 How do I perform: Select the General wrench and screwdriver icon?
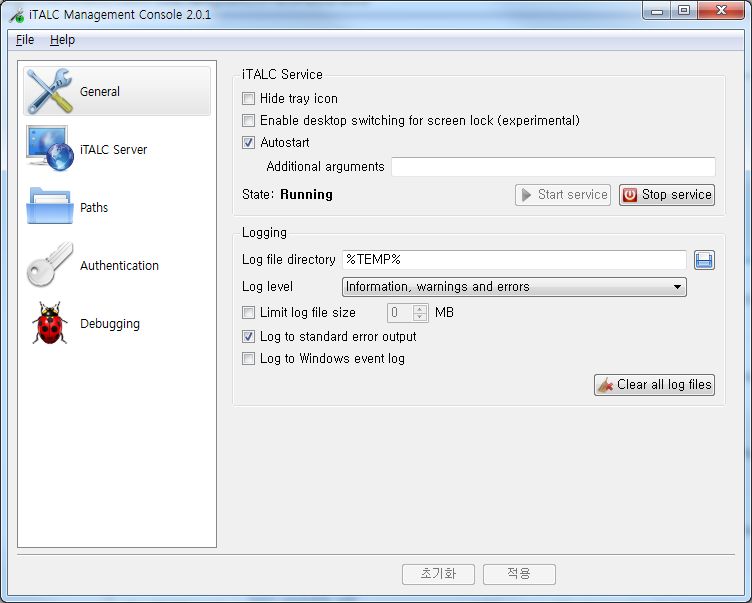49,91
